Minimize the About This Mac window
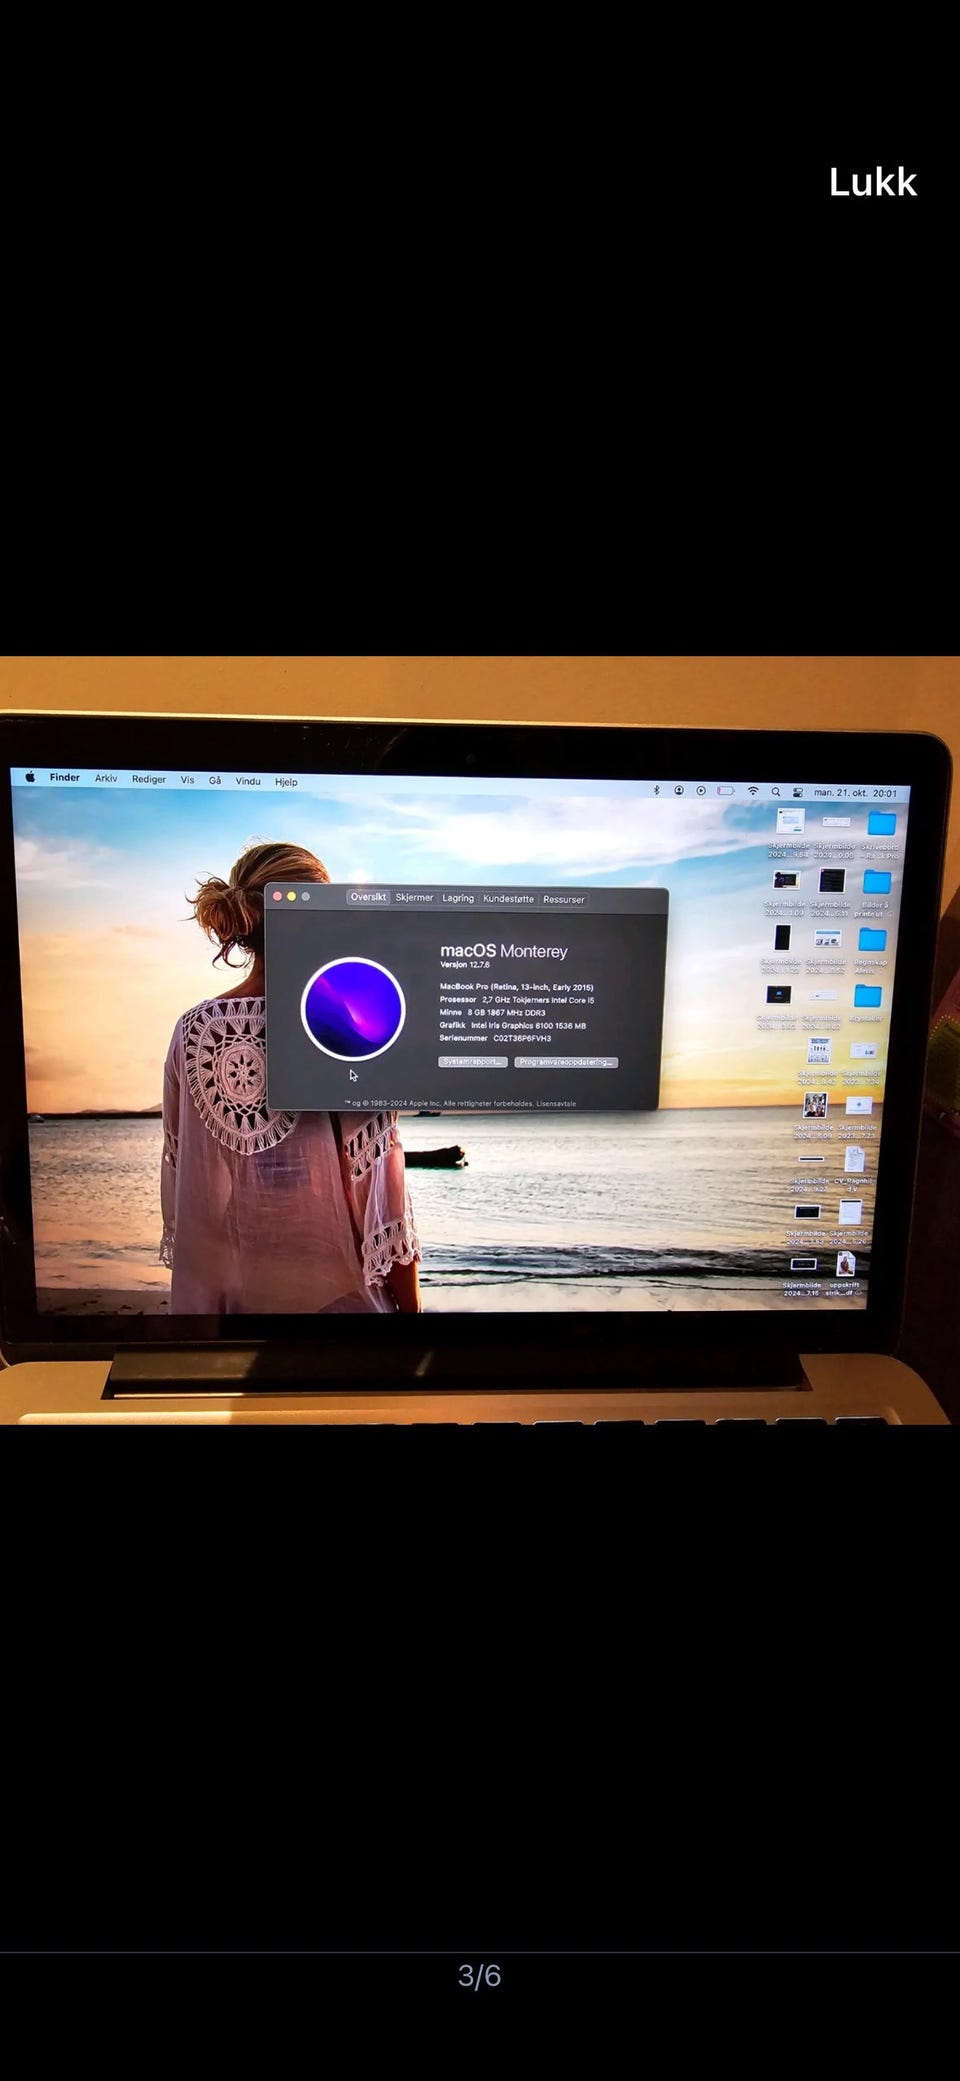Viewport: 960px width, 2081px height. [x=291, y=896]
